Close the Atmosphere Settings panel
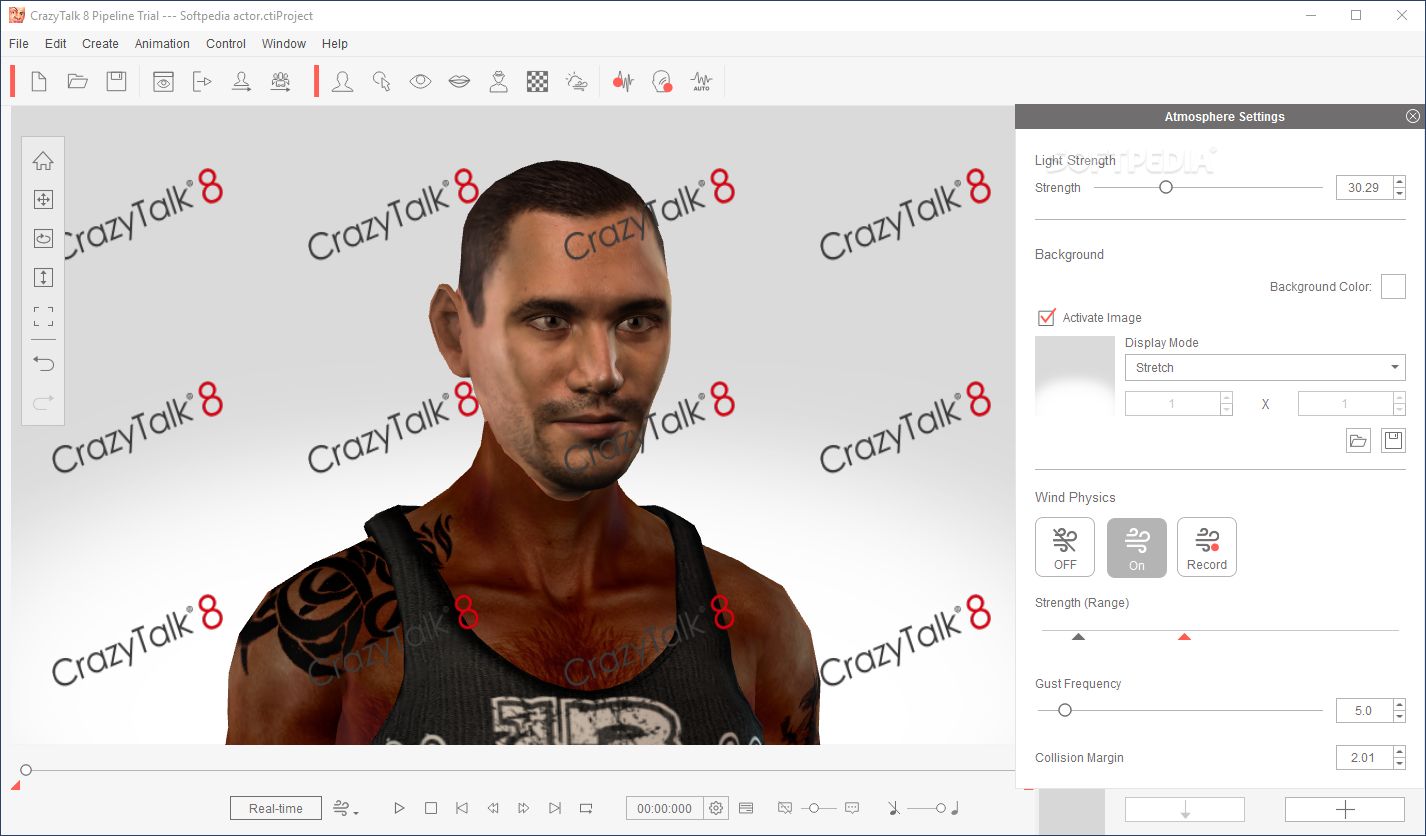Image resolution: width=1426 pixels, height=836 pixels. click(1413, 116)
